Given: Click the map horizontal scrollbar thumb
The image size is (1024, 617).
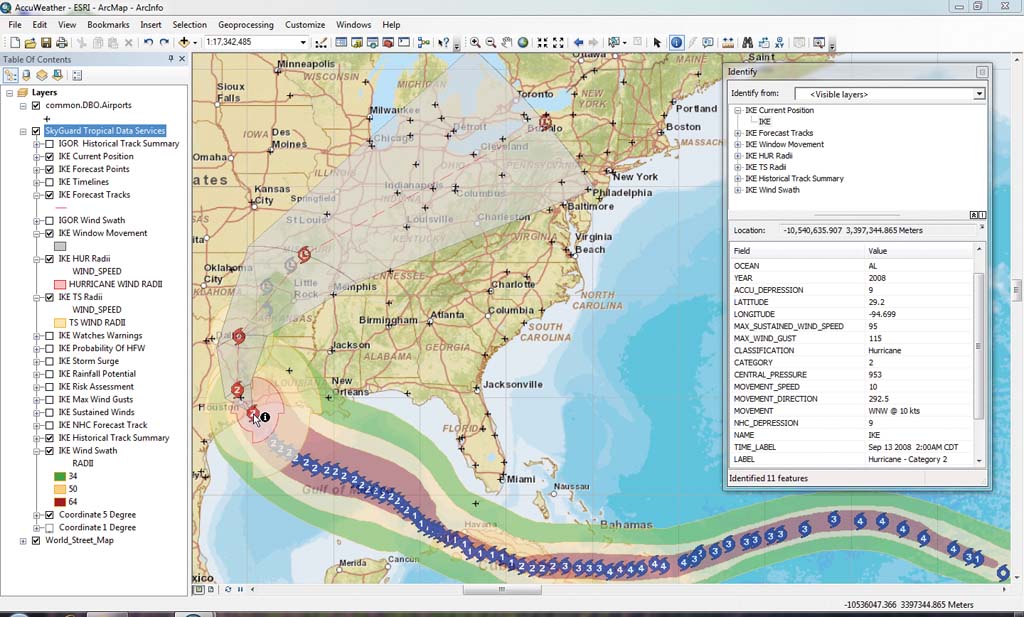Looking at the screenshot, I should click(502, 590).
